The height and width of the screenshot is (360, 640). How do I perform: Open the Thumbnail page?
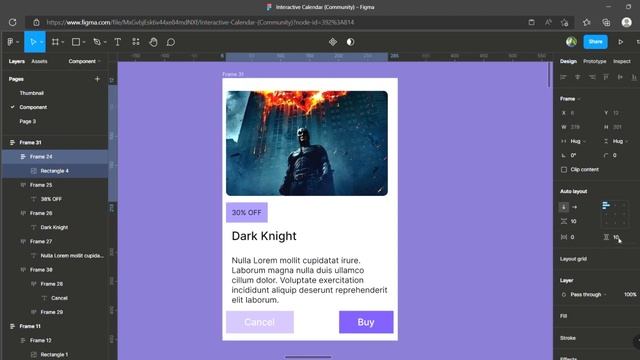[31, 93]
